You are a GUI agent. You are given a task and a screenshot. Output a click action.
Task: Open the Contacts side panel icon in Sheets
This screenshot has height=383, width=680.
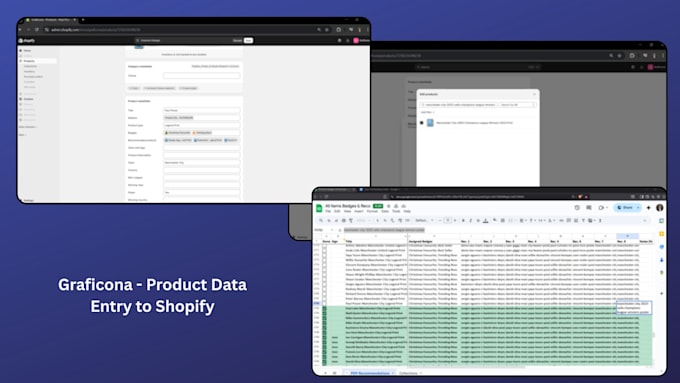point(661,260)
